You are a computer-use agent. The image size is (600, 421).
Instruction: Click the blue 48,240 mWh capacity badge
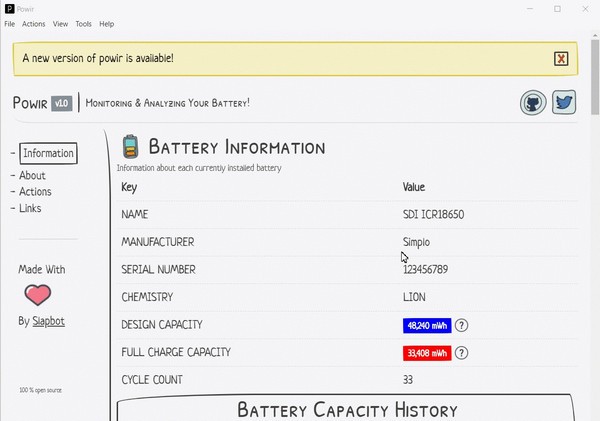[426, 325]
